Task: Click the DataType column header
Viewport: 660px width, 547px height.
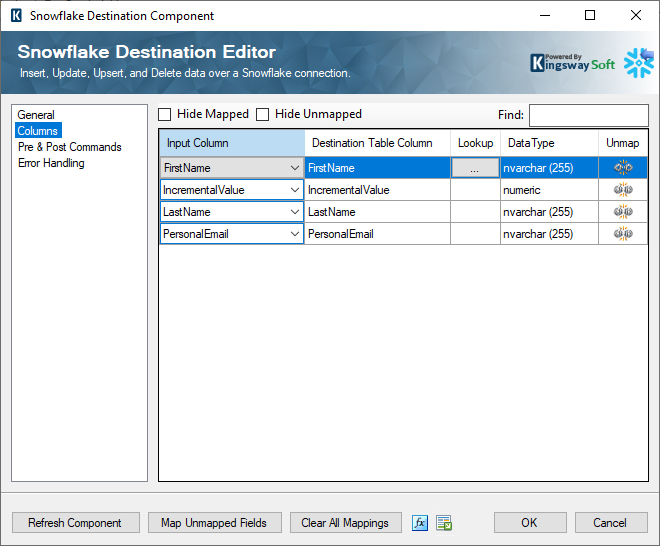Action: coord(549,143)
